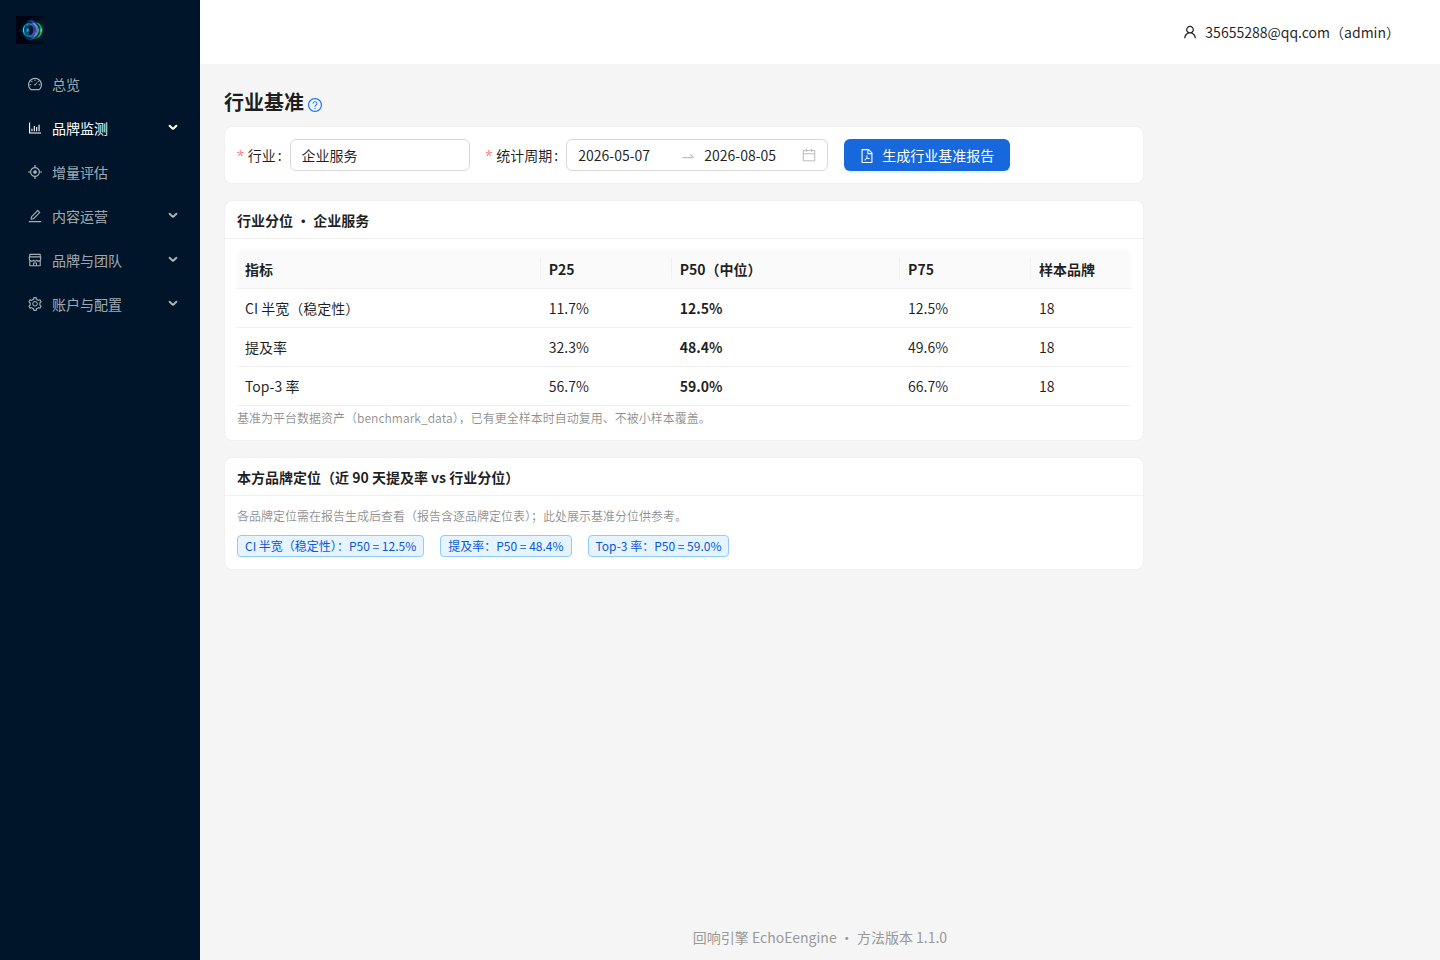Screen dimensions: 1440x960
Task: Expand the 品牌与团队 menu chevron
Action: point(173,260)
